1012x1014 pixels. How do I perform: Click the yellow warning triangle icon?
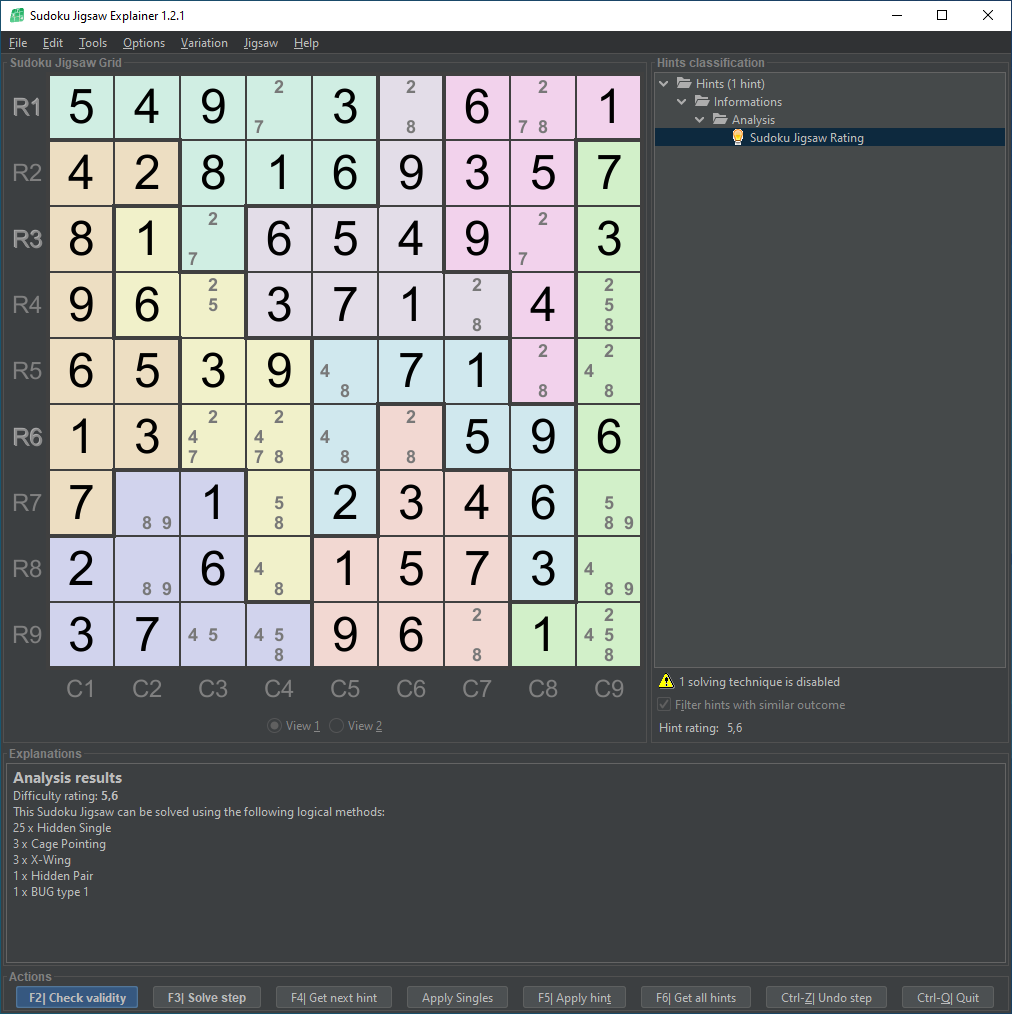coord(666,681)
